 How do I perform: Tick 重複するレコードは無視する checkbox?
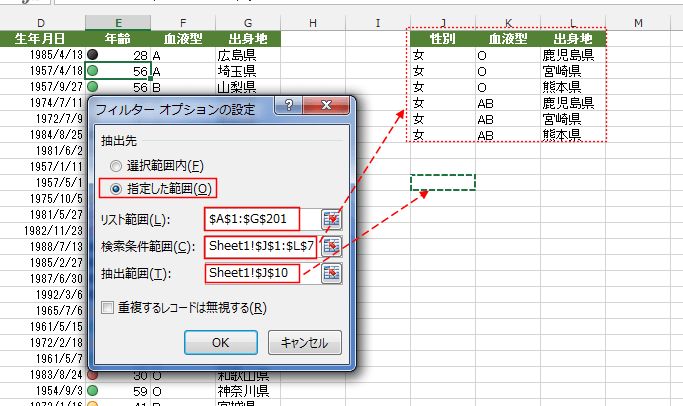pos(107,308)
